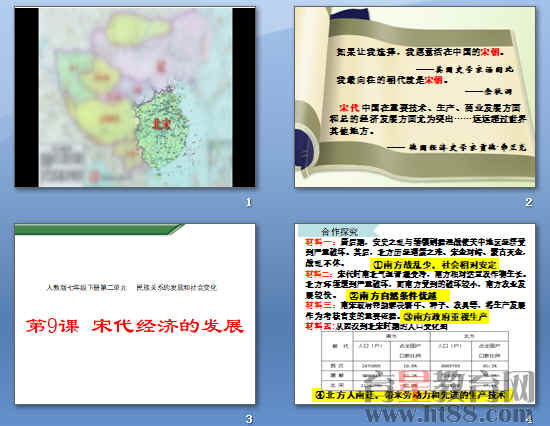Click yellow highlight ④北方人南迁 text
The height and width of the screenshot is (426, 550).
tap(413, 395)
